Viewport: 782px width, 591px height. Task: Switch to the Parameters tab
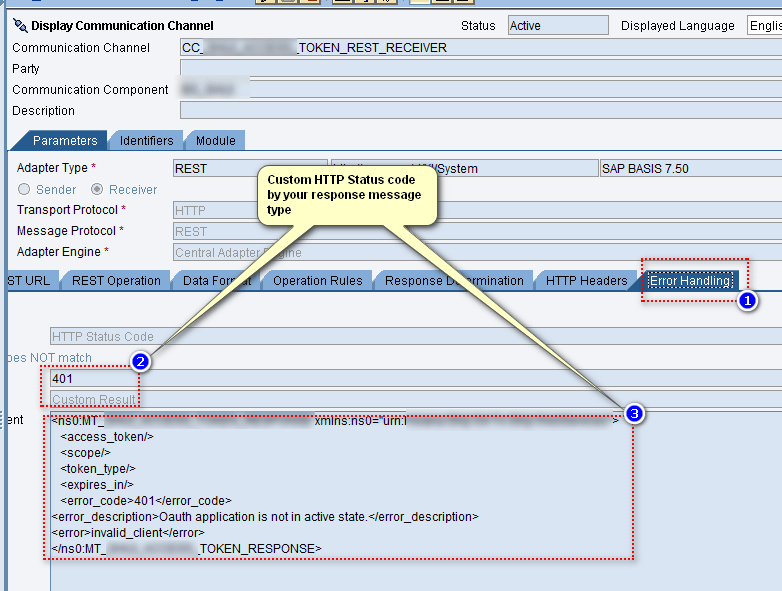coord(65,141)
